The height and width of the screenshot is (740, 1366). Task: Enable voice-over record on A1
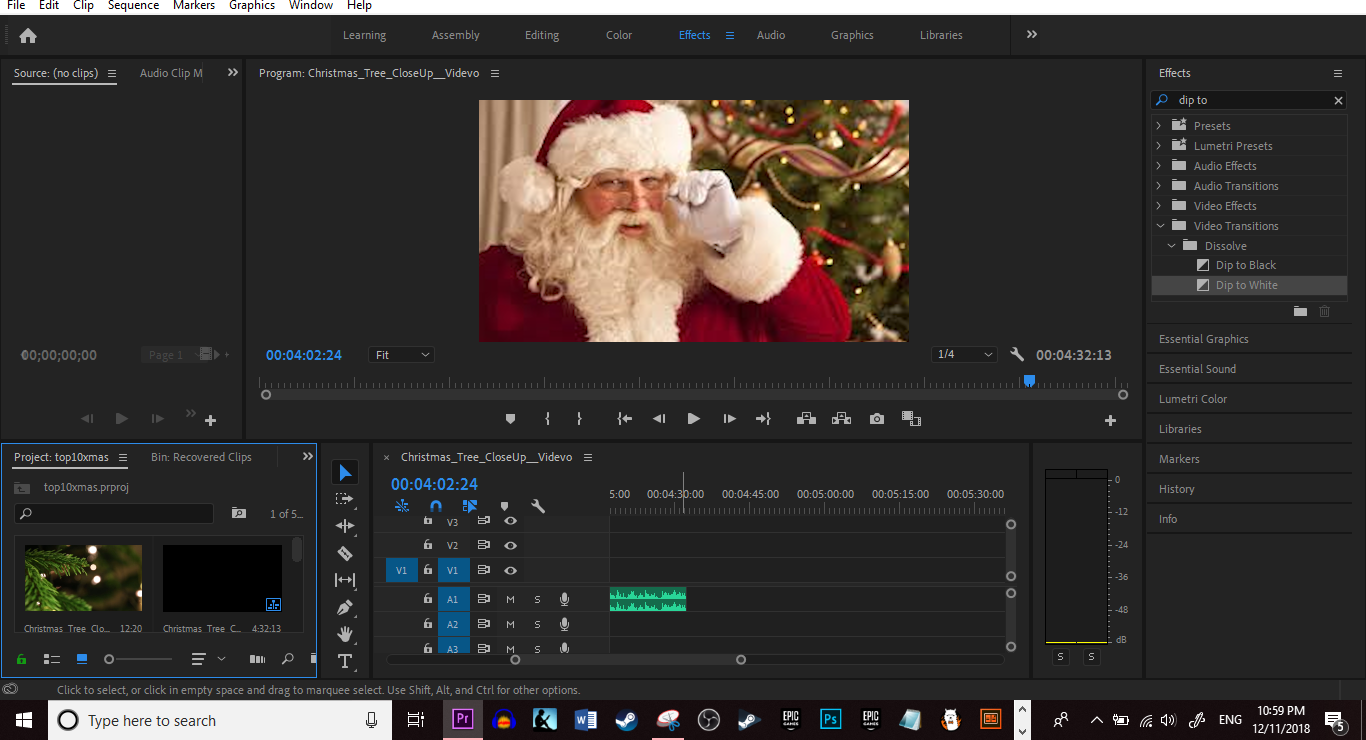pyautogui.click(x=564, y=599)
